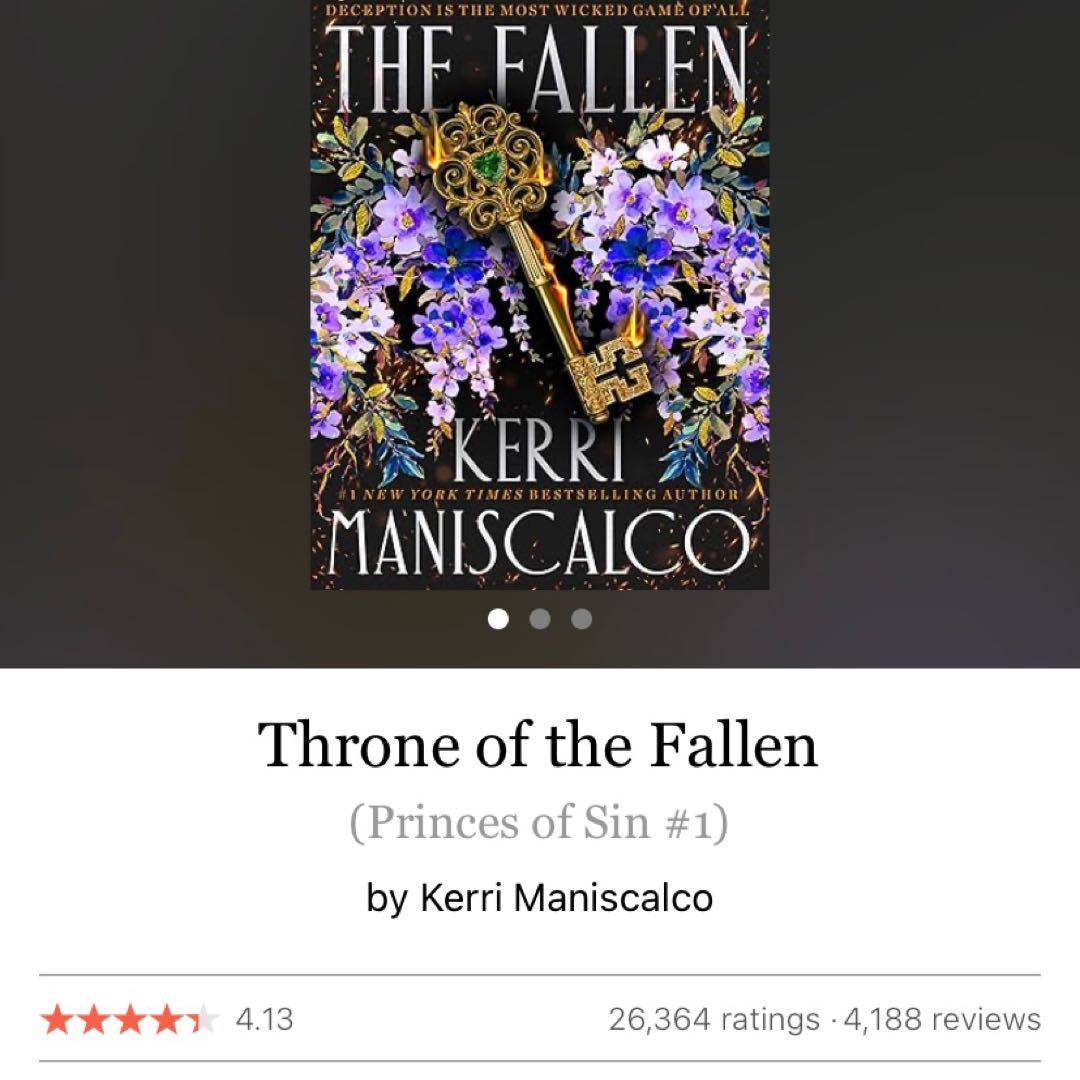1080x1080 pixels.
Task: View the 26,364 ratings breakdown
Action: [x=715, y=1019]
